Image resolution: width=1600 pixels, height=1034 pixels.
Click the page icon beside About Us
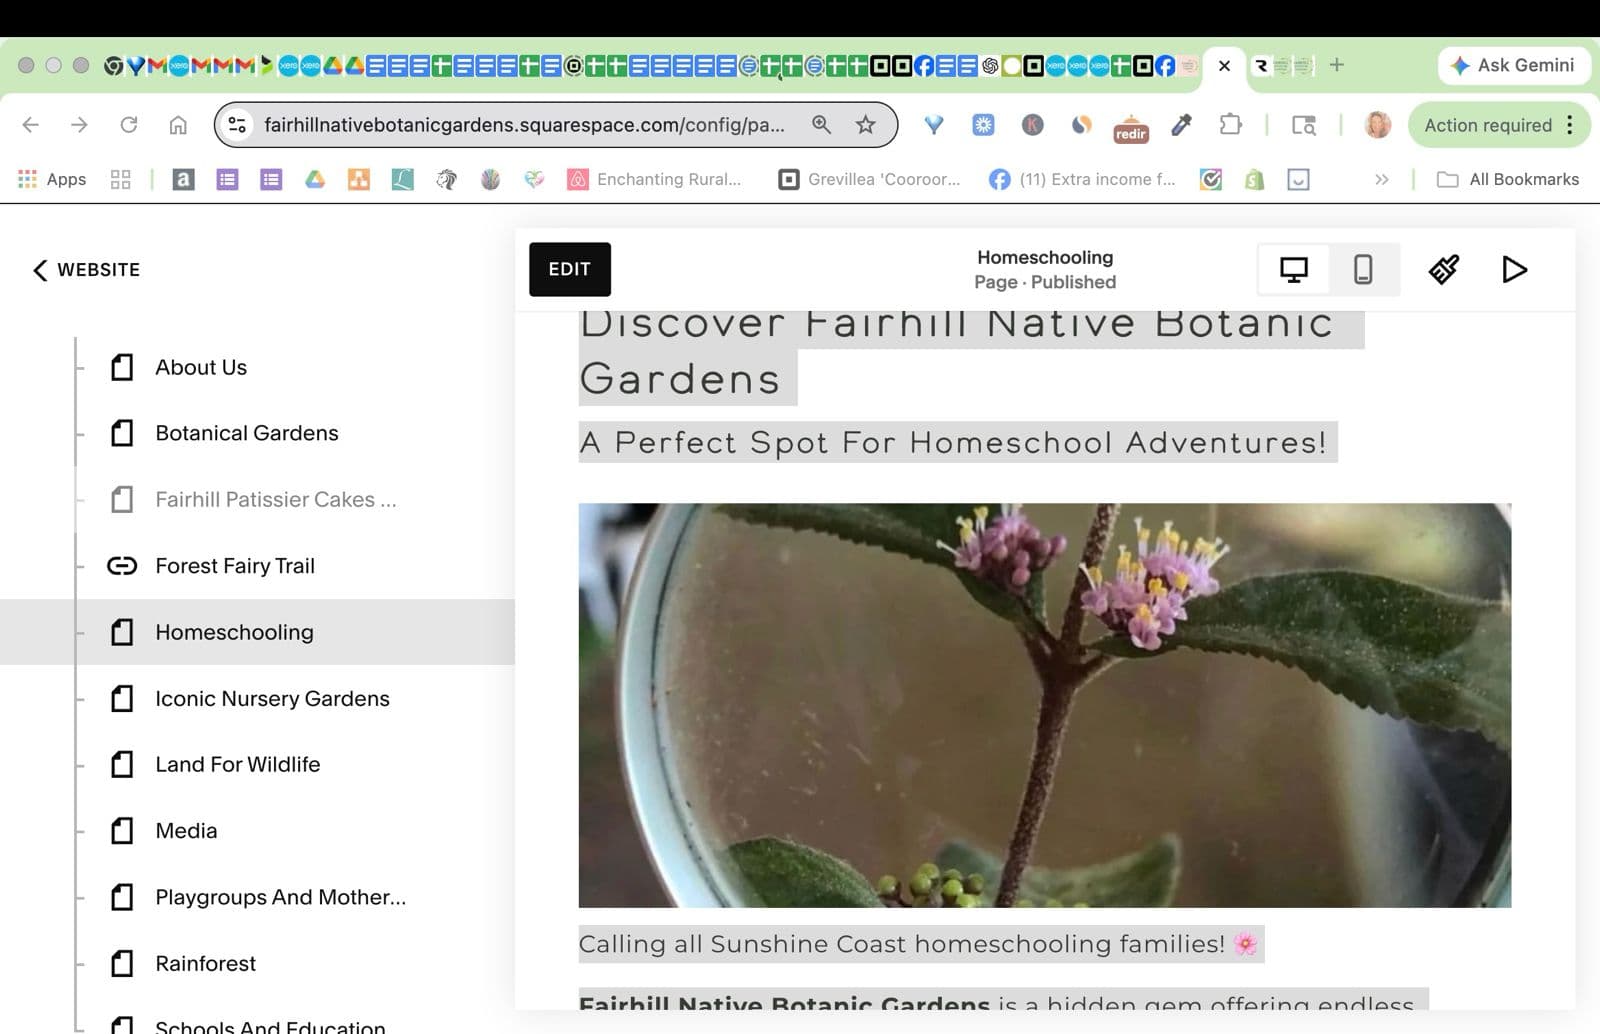click(122, 367)
